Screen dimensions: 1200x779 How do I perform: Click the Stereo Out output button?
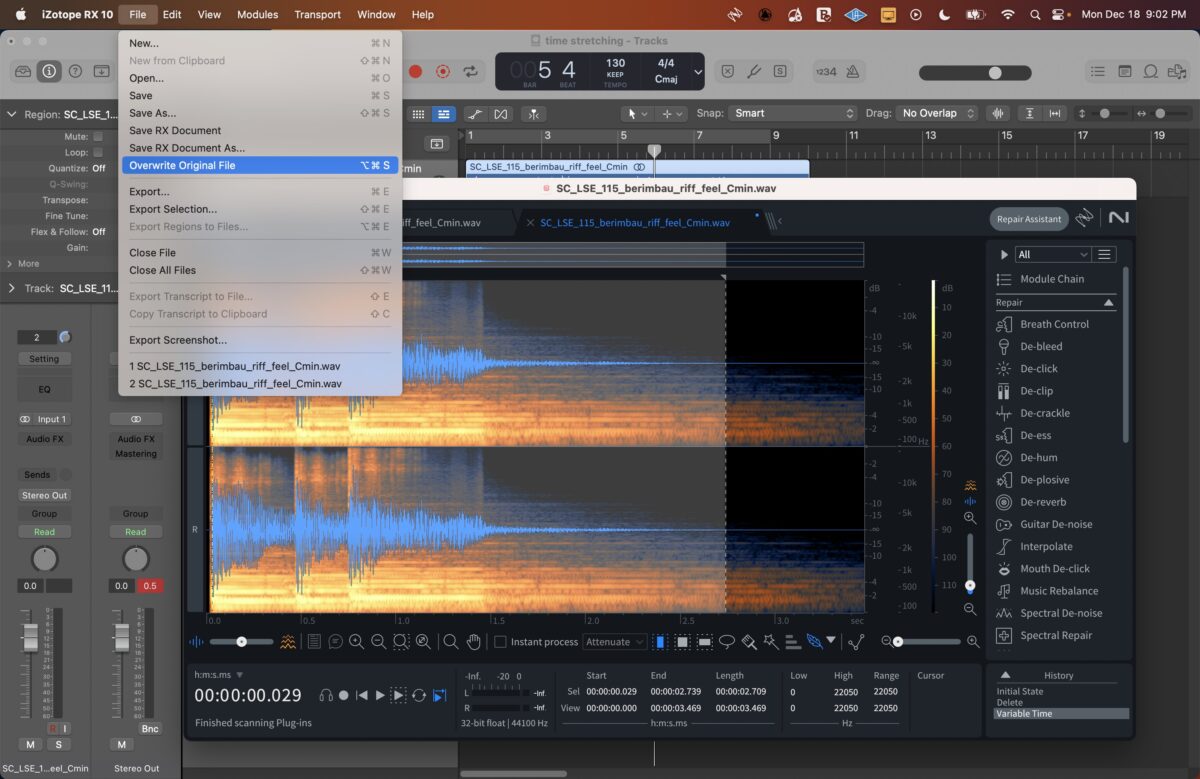coord(44,495)
